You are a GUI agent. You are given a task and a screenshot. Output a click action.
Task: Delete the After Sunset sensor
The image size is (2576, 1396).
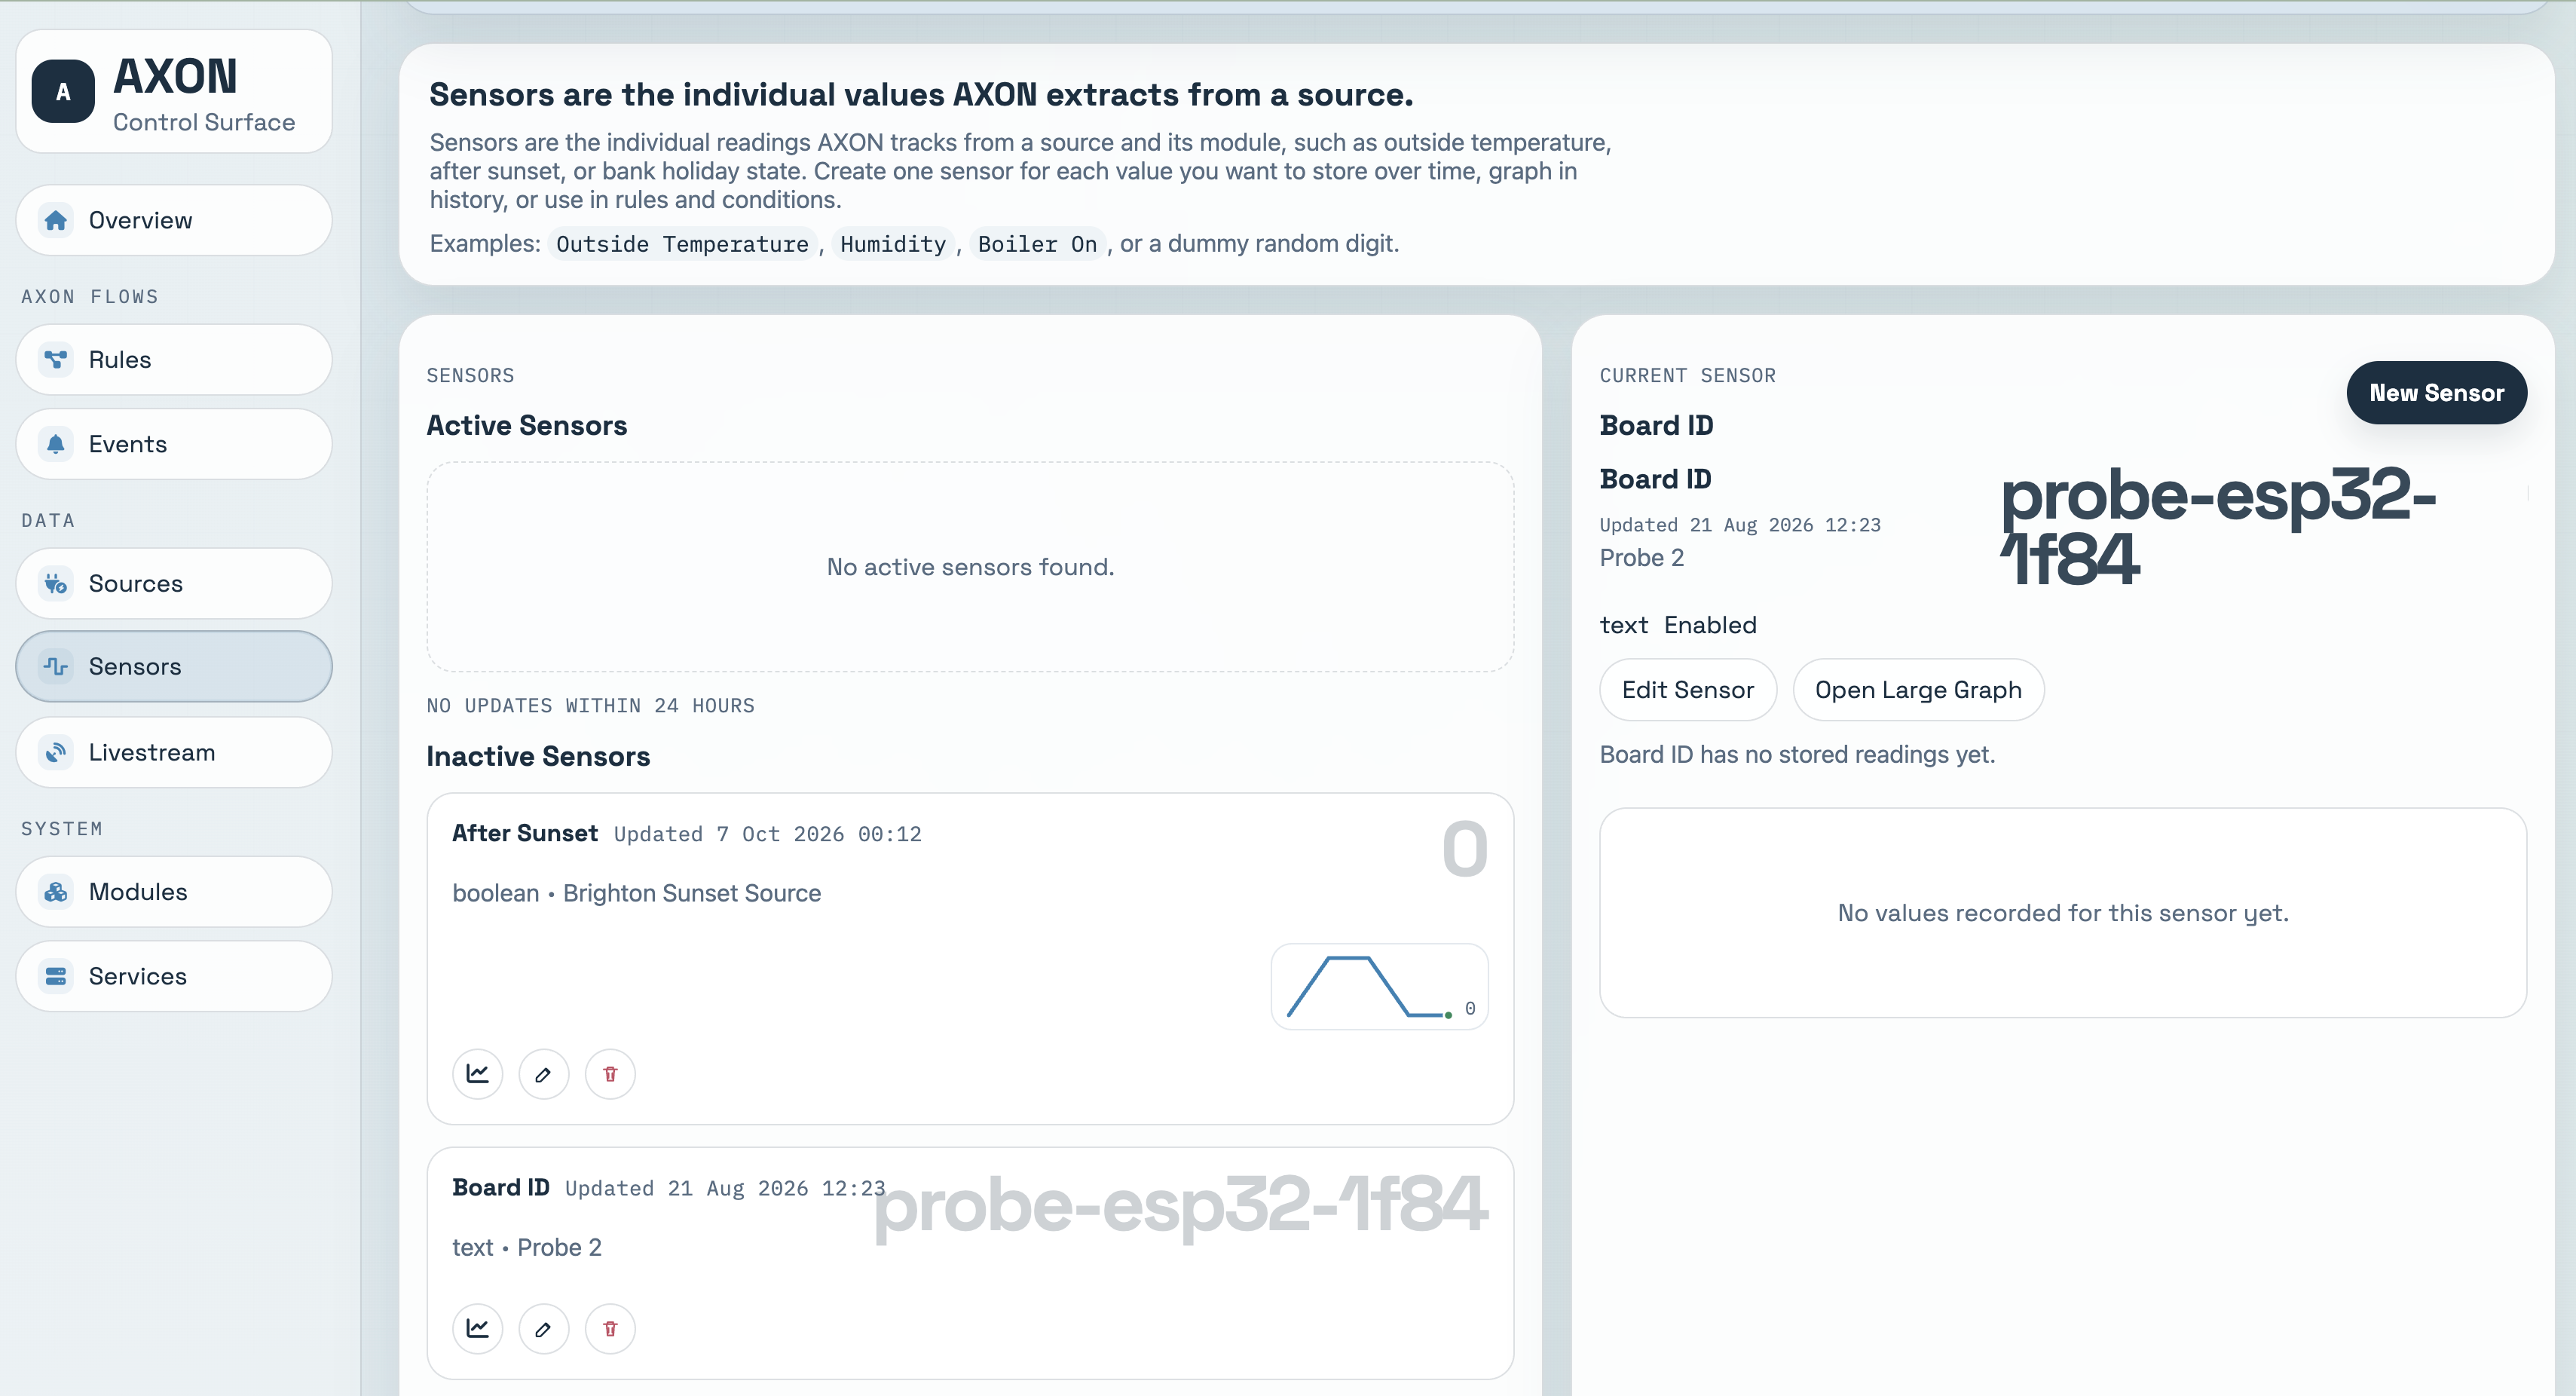(610, 1074)
